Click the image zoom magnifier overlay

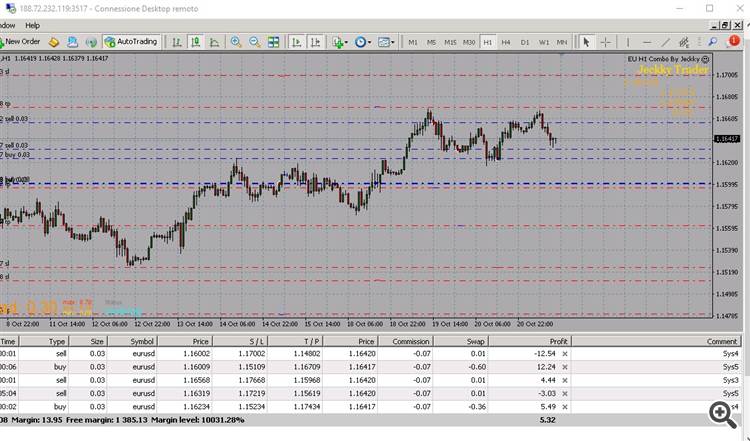[723, 415]
